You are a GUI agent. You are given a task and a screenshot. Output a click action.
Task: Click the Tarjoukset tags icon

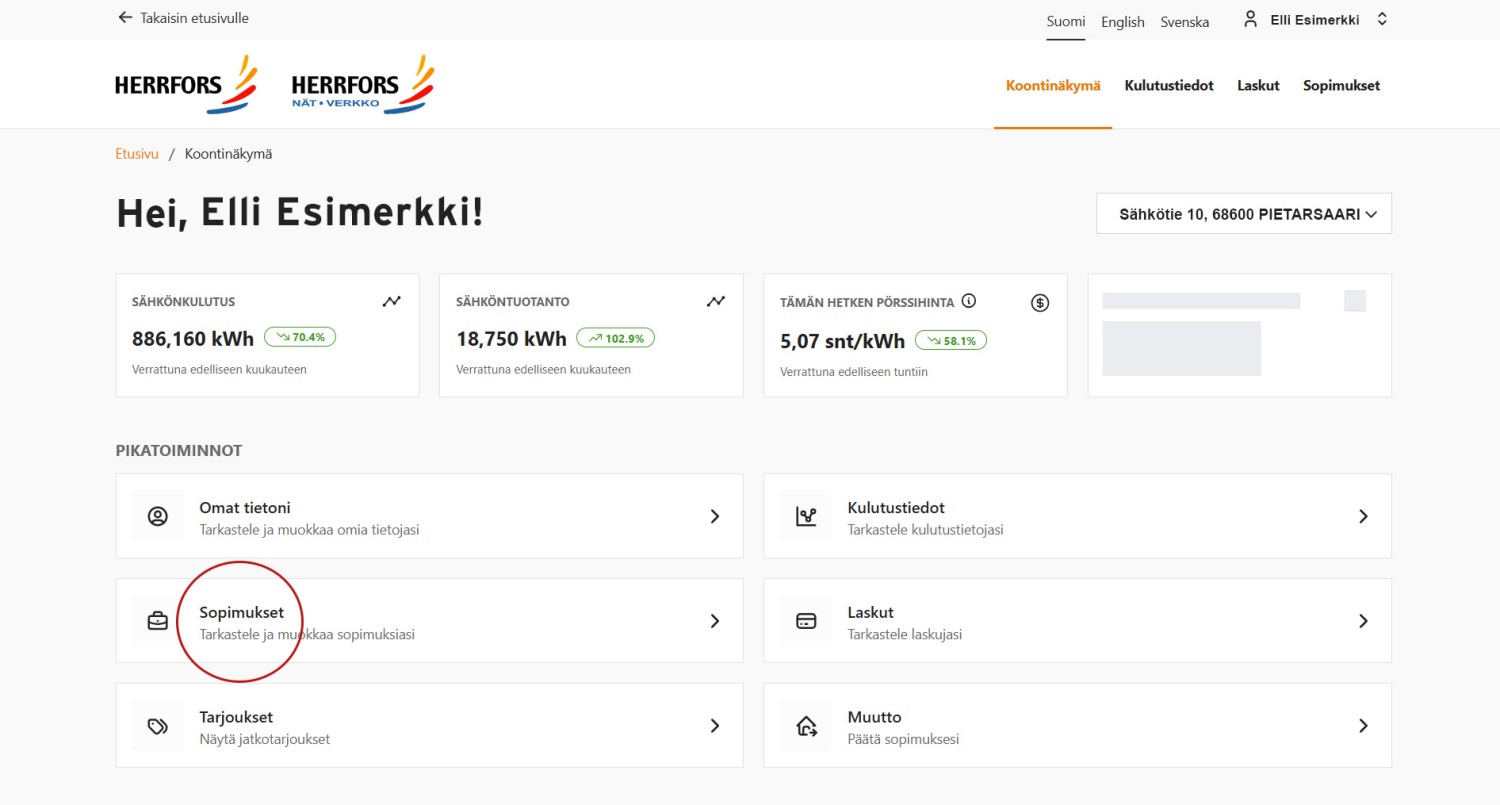click(158, 726)
